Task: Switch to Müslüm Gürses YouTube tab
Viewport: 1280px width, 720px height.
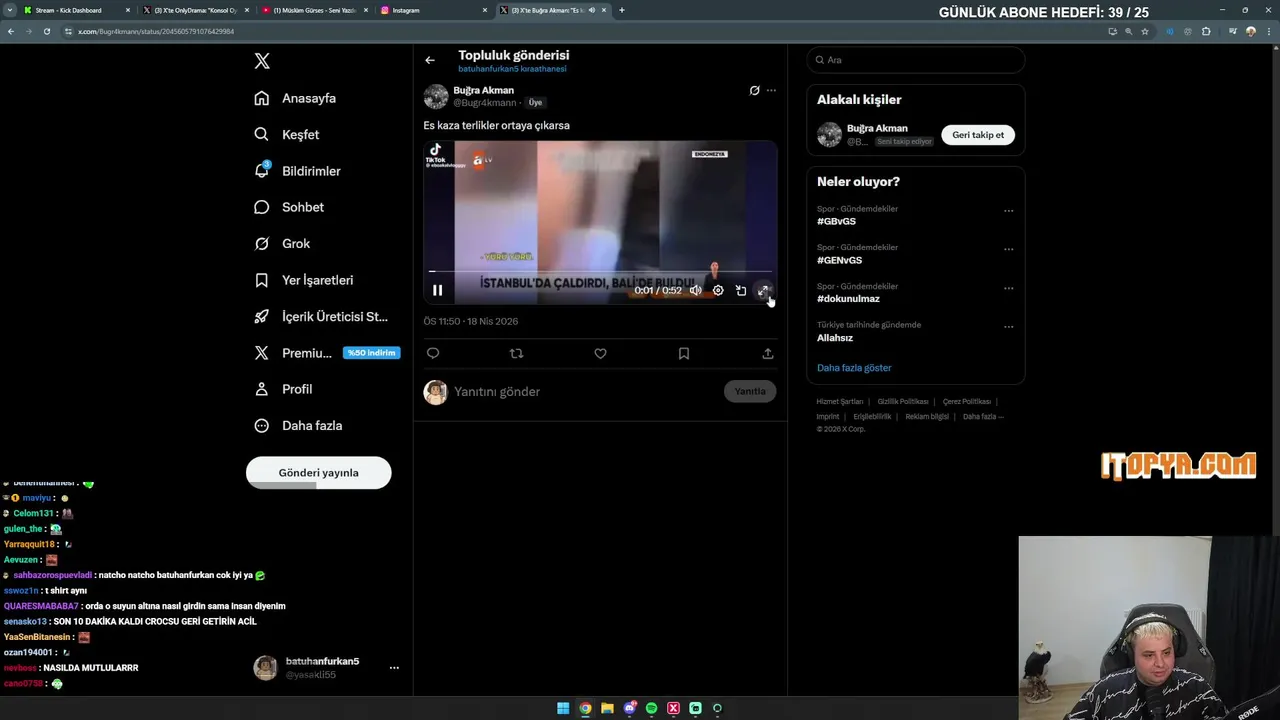Action: click(x=314, y=10)
